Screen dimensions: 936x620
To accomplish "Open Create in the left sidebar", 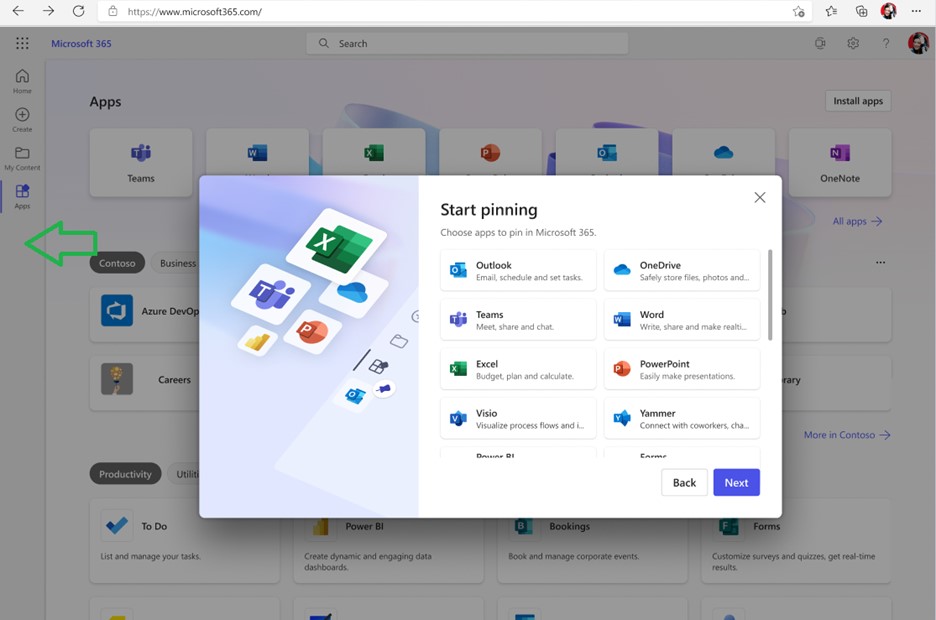I will (x=22, y=120).
